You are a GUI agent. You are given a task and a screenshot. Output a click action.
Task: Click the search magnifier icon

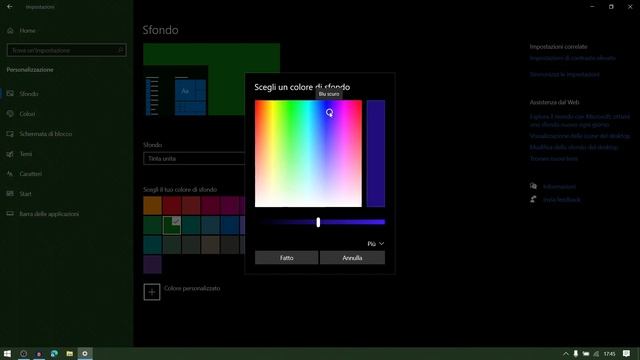click(120, 50)
